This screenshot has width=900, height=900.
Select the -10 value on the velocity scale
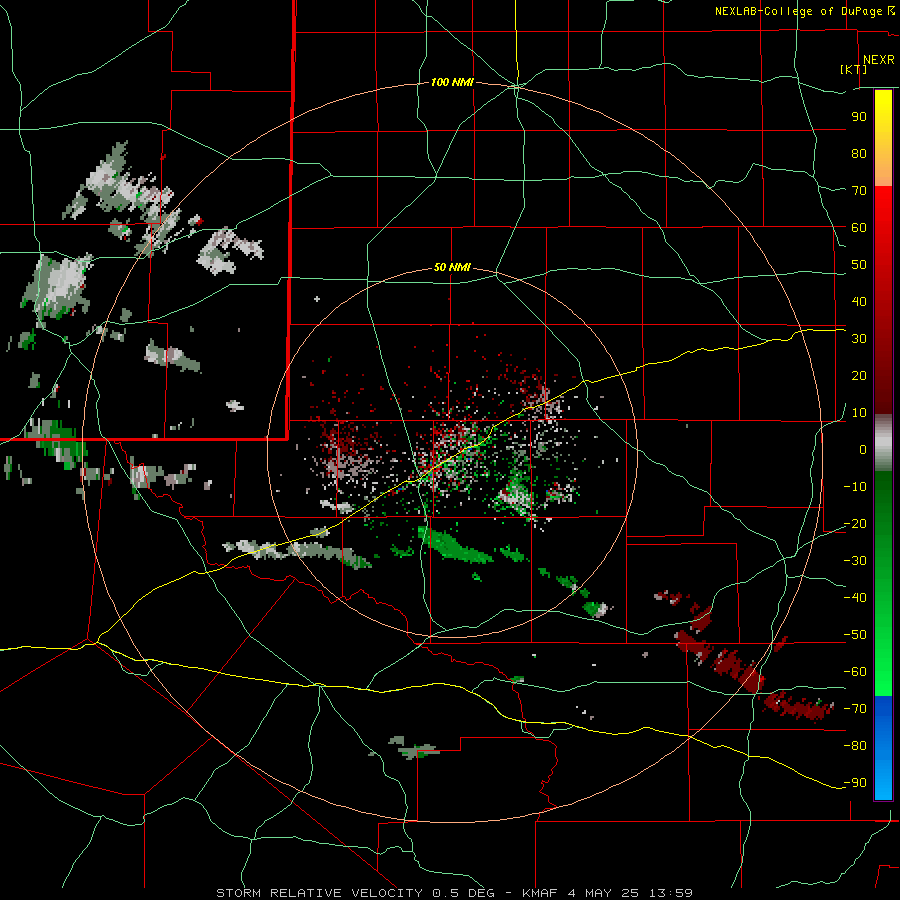coord(855,487)
